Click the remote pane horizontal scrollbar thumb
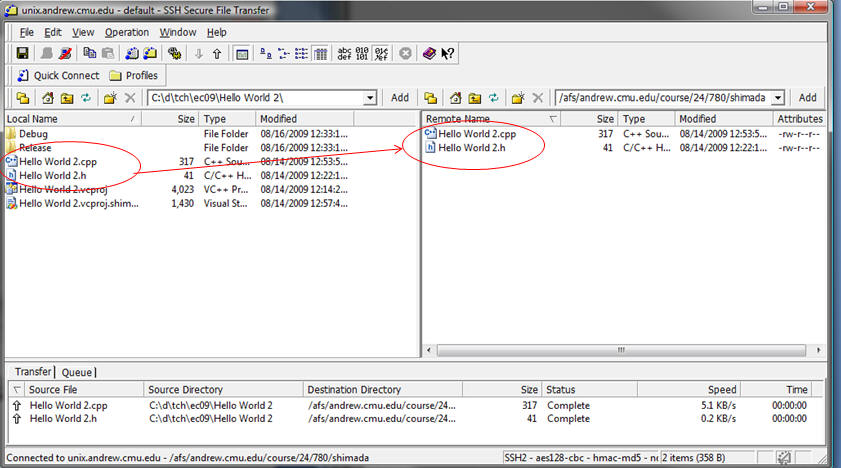841x468 pixels. pyautogui.click(x=621, y=350)
